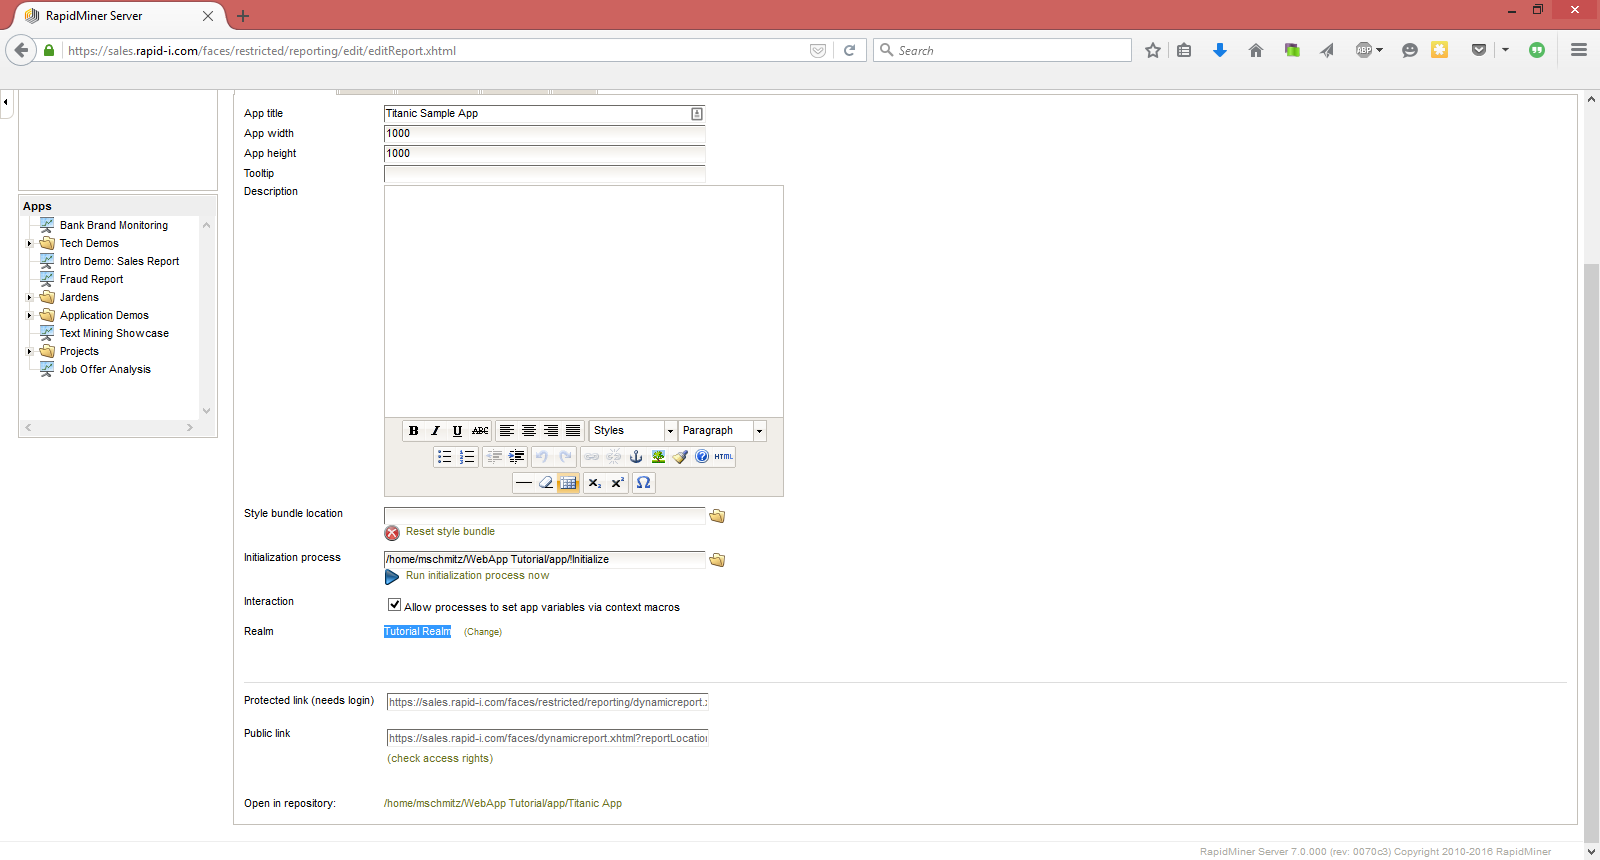This screenshot has width=1600, height=860.
Task: Insert a special character with omega icon
Action: click(x=643, y=483)
